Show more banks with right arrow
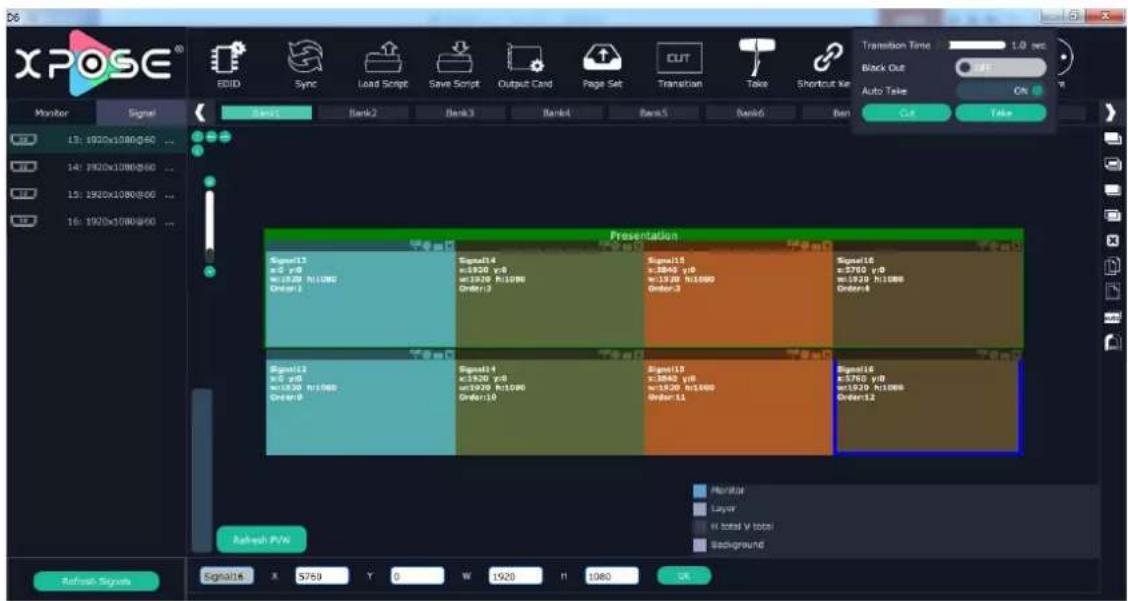The image size is (1128, 601). (x=1111, y=113)
